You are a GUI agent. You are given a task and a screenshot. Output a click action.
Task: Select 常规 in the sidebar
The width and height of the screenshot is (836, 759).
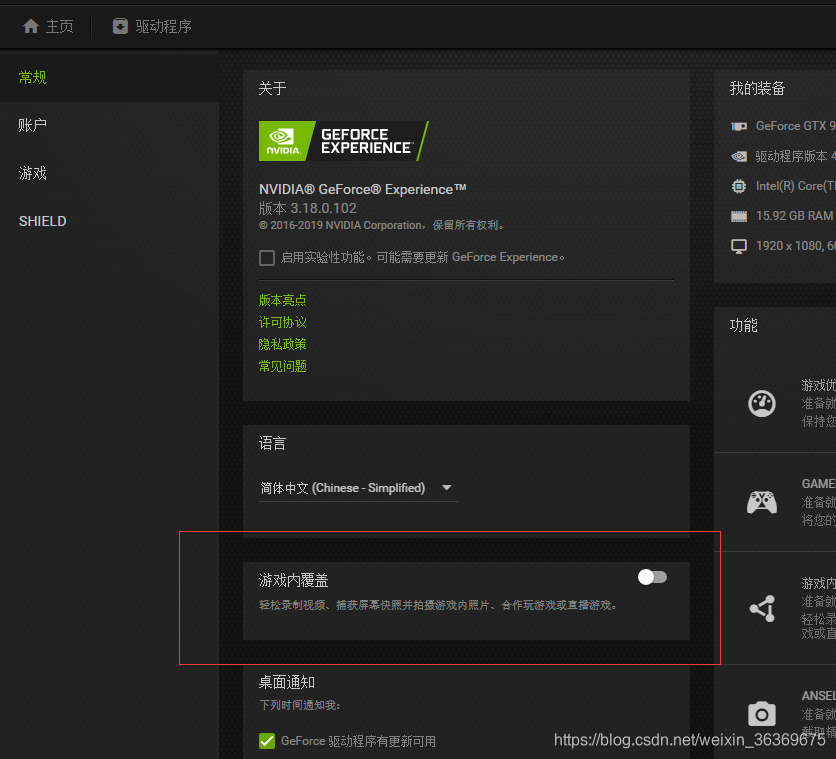(109, 78)
